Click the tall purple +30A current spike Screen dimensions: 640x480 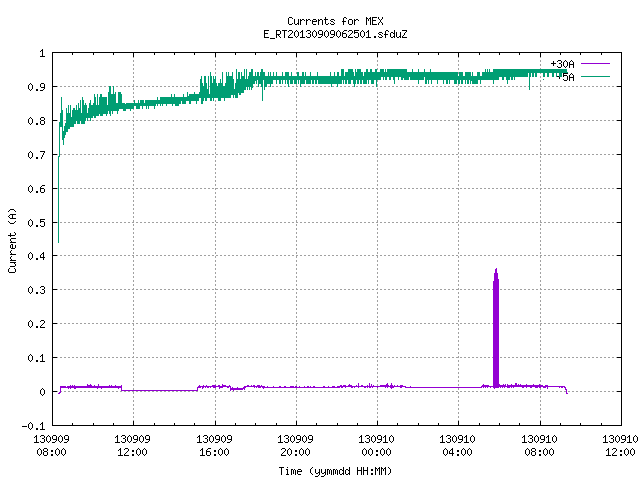(496, 329)
